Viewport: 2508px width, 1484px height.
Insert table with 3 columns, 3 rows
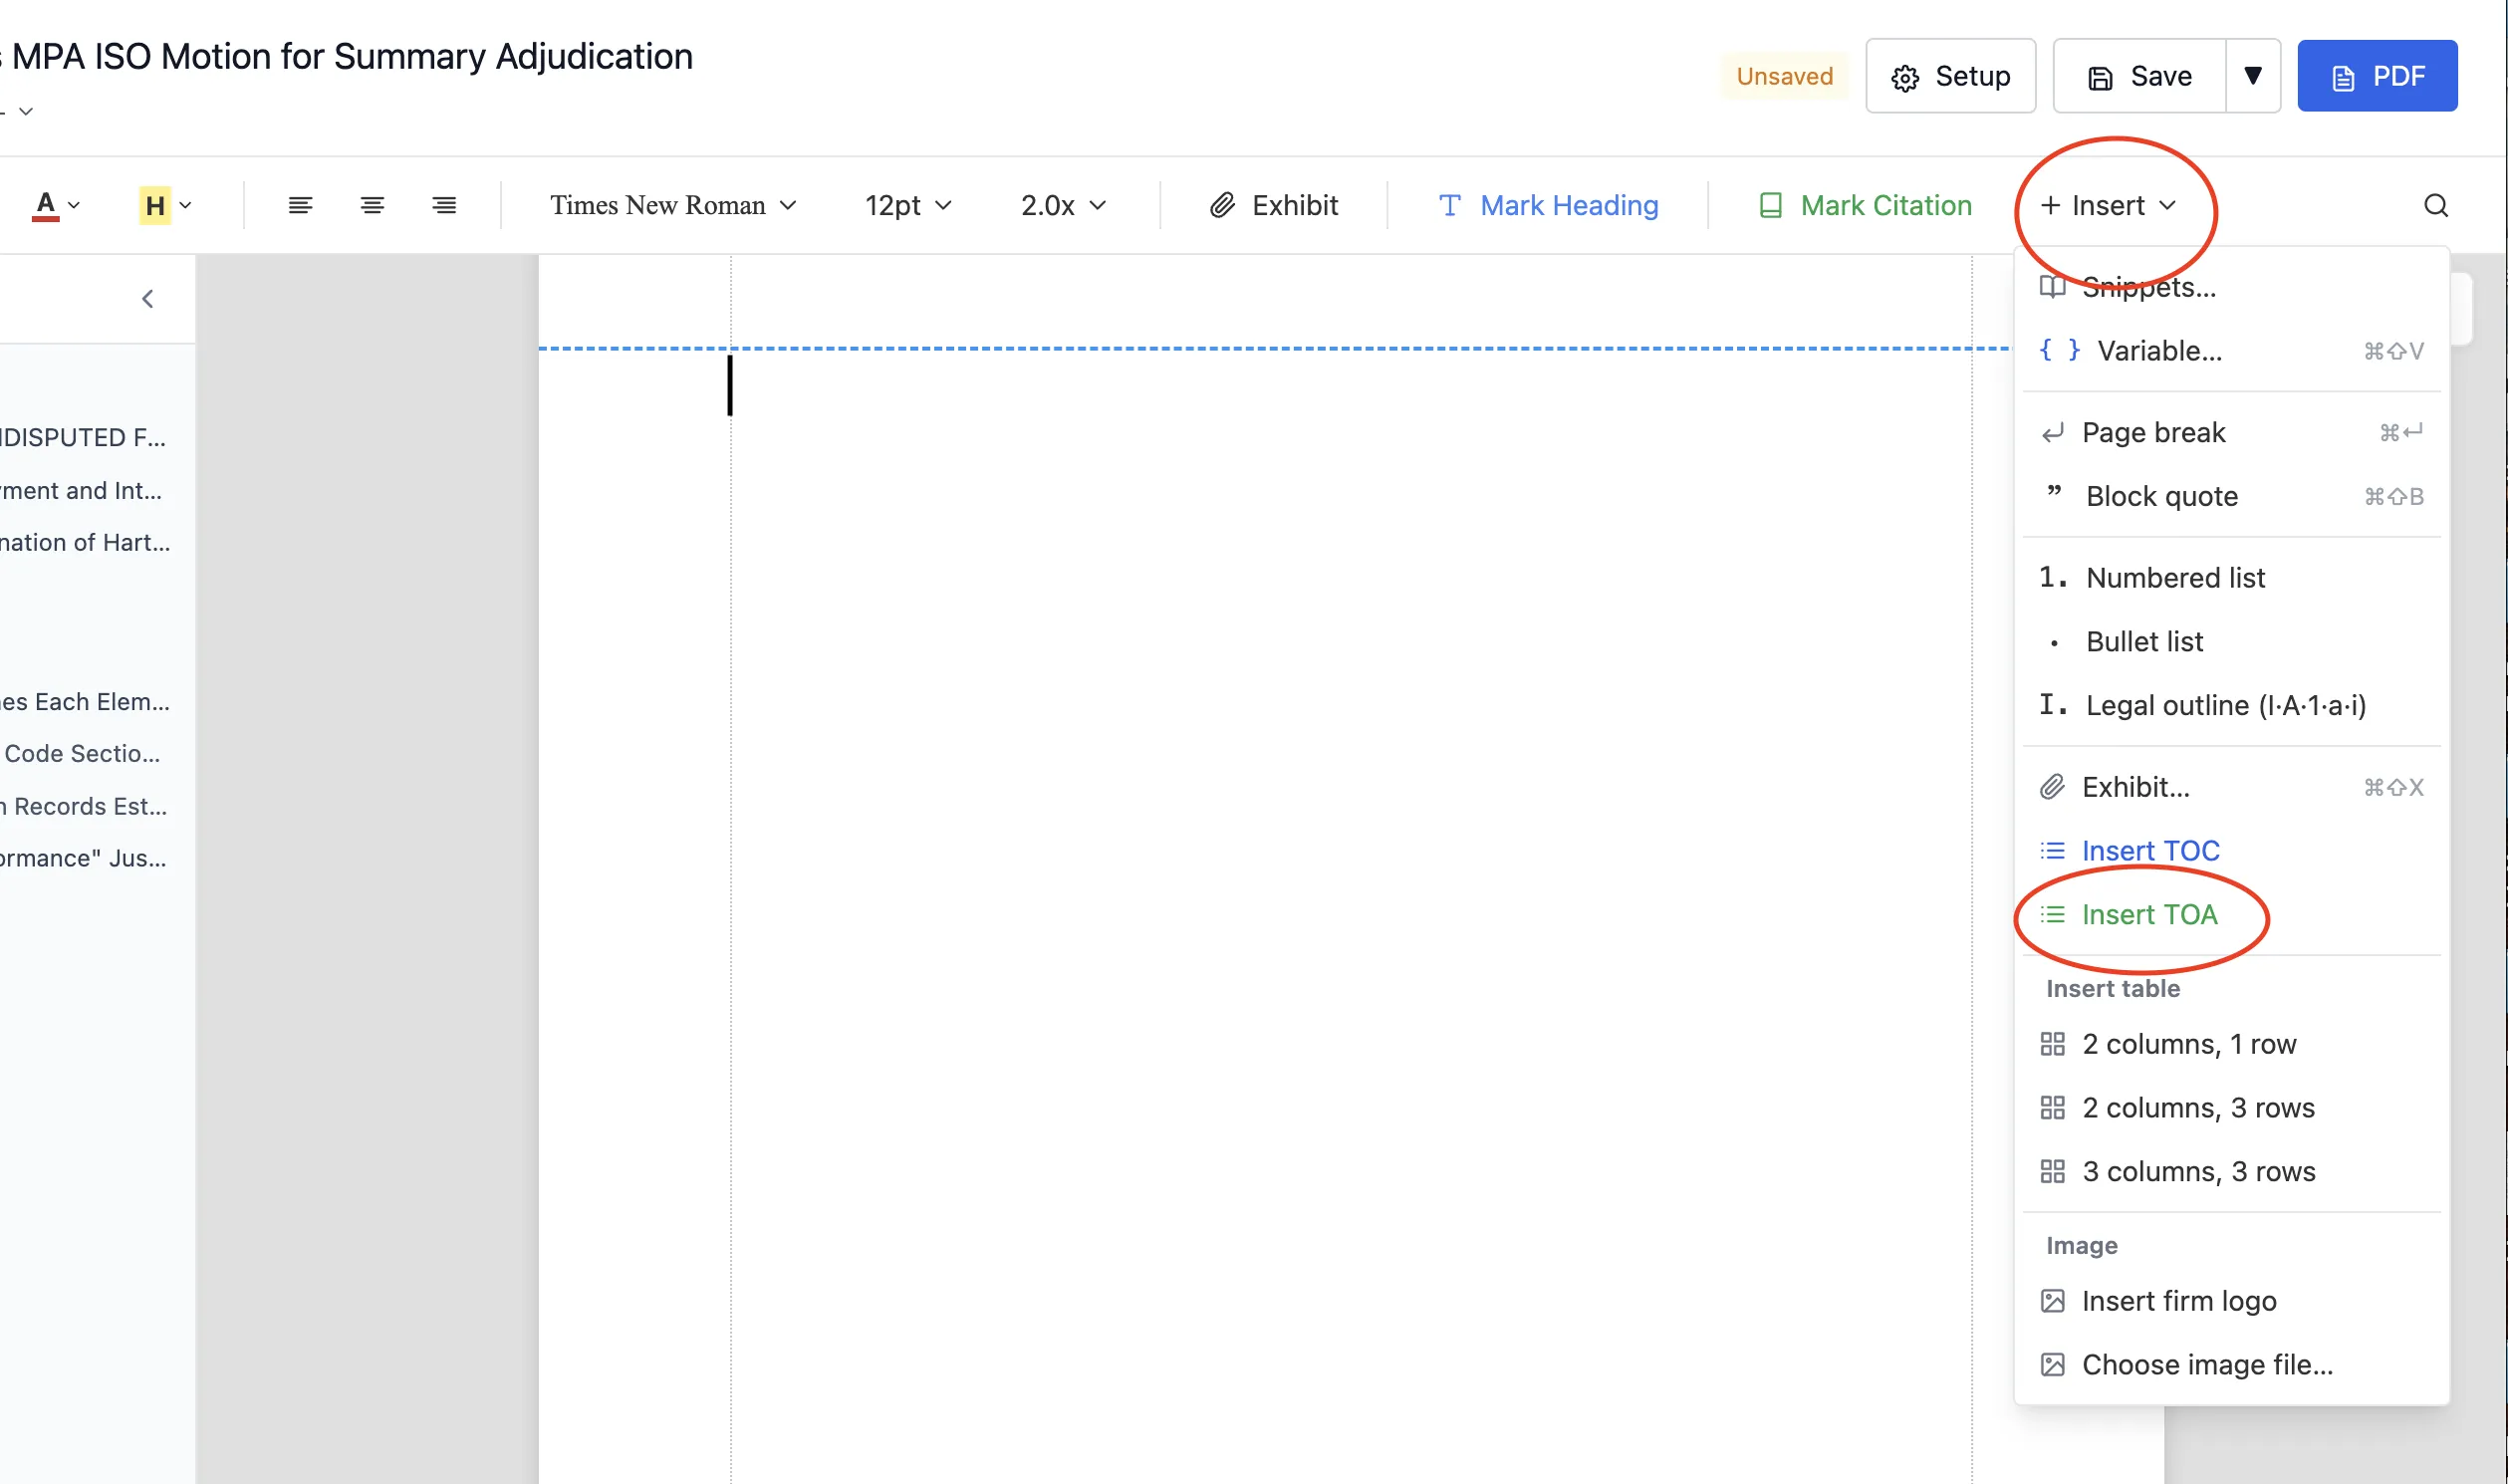click(2232, 1171)
